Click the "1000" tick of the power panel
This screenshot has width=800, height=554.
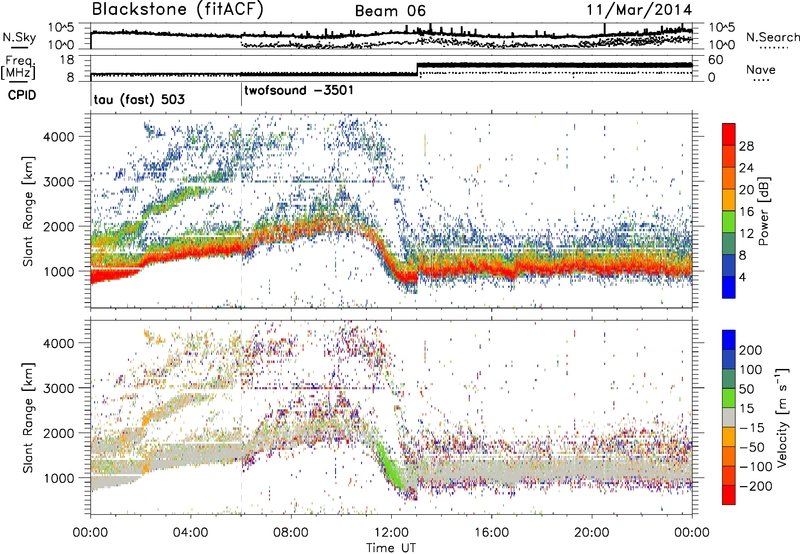(58, 271)
